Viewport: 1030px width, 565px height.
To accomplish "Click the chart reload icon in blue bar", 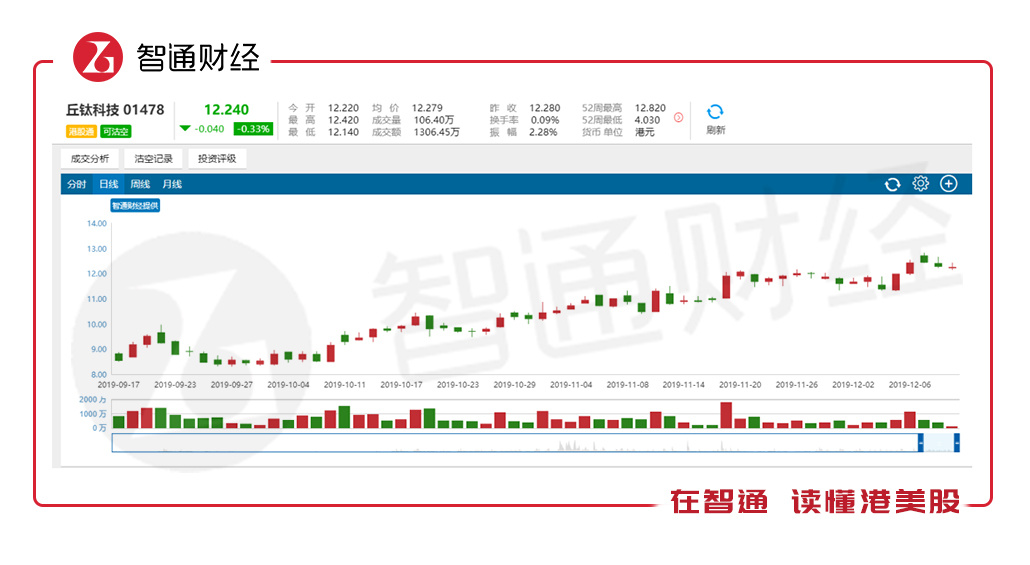I will pyautogui.click(x=892, y=185).
